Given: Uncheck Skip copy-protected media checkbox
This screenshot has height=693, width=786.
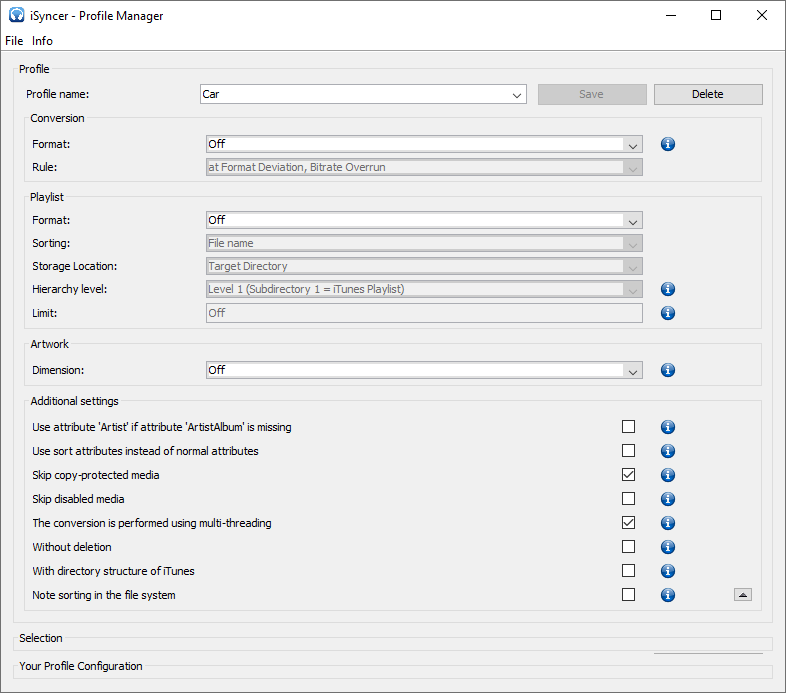Looking at the screenshot, I should 628,475.
